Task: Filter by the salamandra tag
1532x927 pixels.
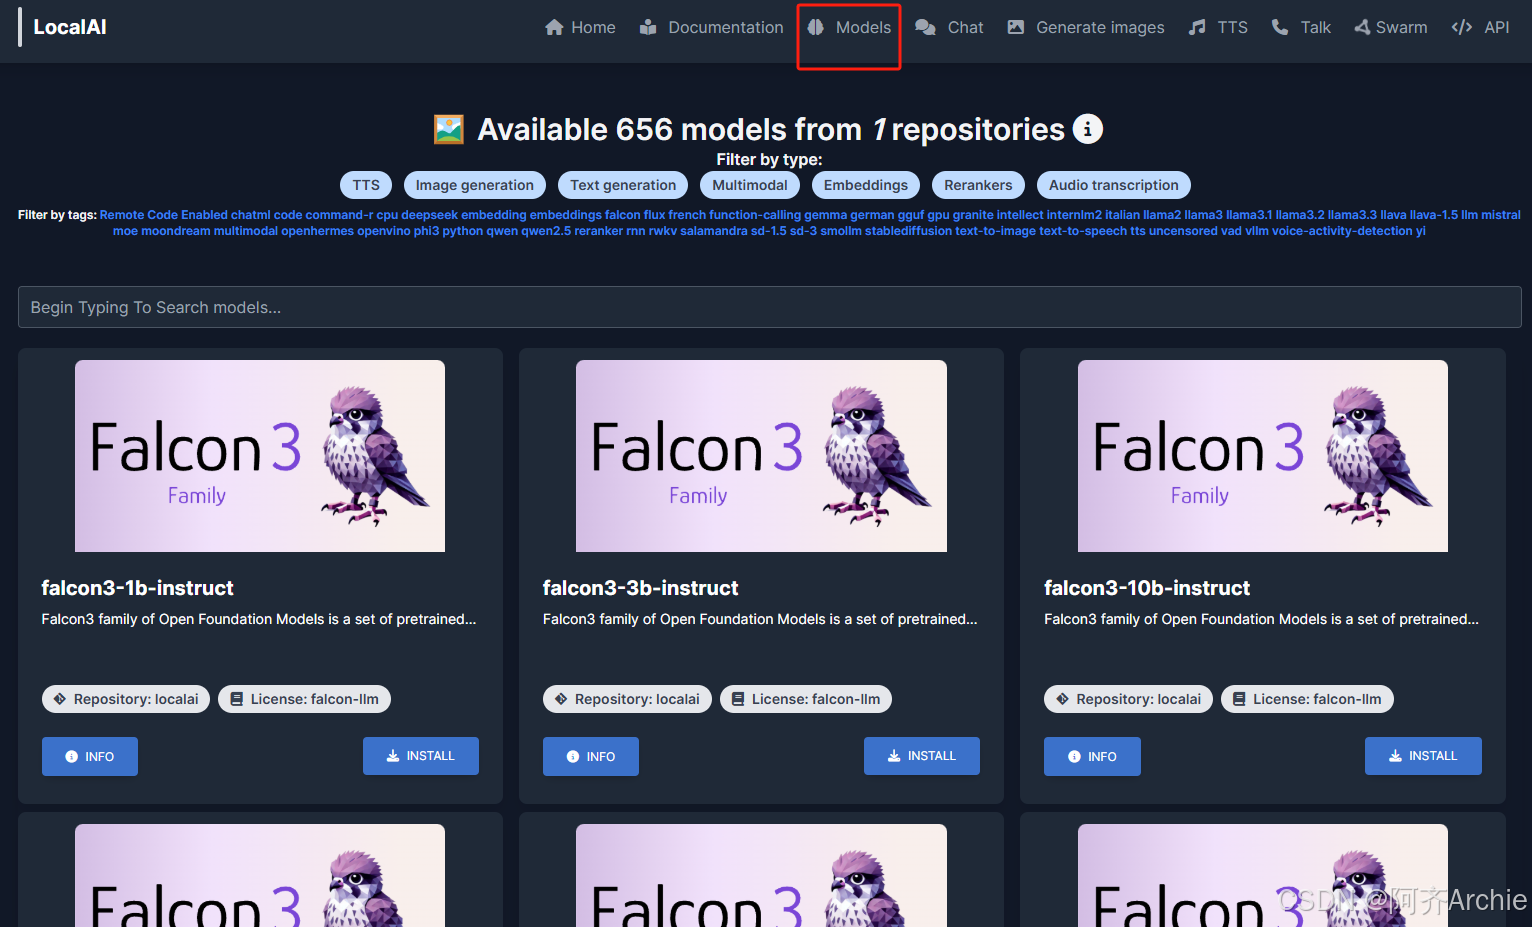Action: 714,231
